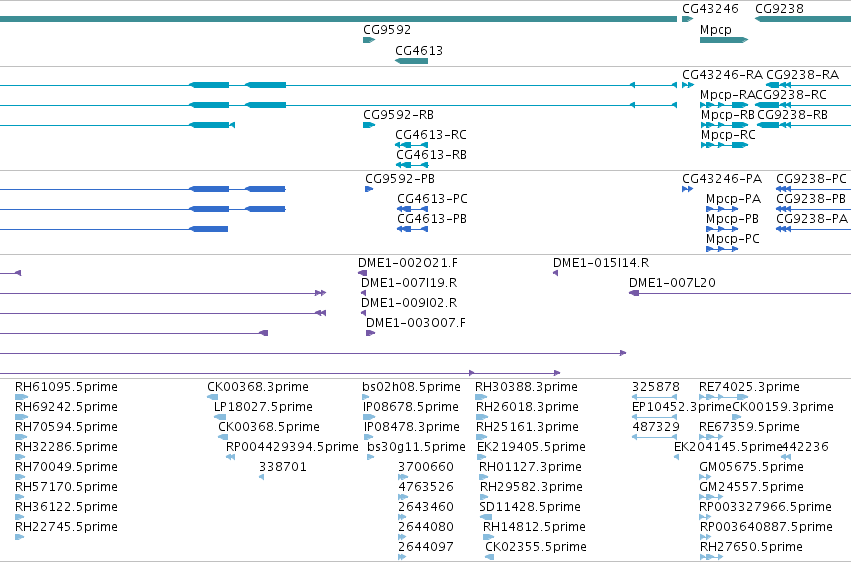Click the bs02h08.5prime label

(x=411, y=387)
